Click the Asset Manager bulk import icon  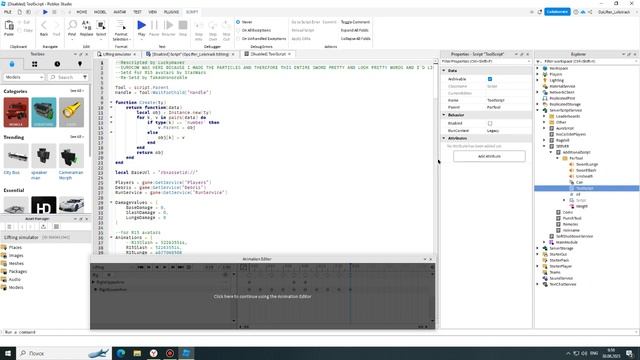(43, 227)
